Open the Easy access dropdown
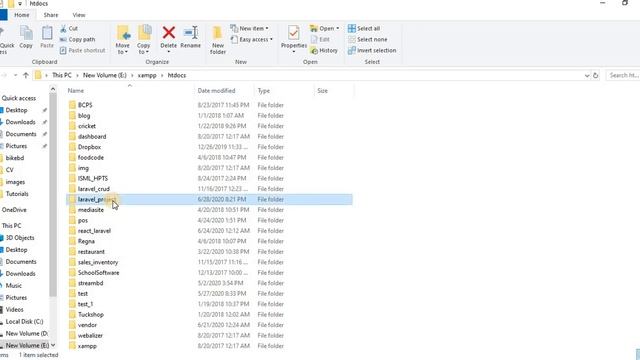 click(x=252, y=40)
